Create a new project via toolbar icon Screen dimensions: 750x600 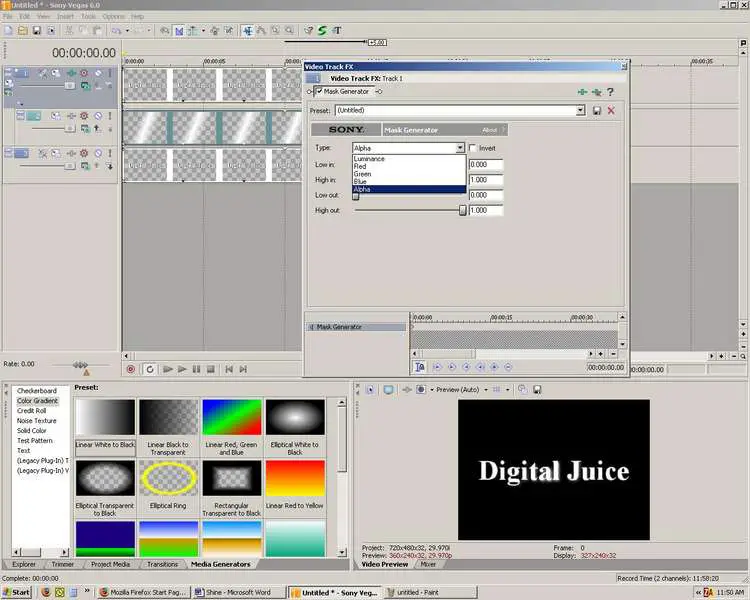click(9, 31)
